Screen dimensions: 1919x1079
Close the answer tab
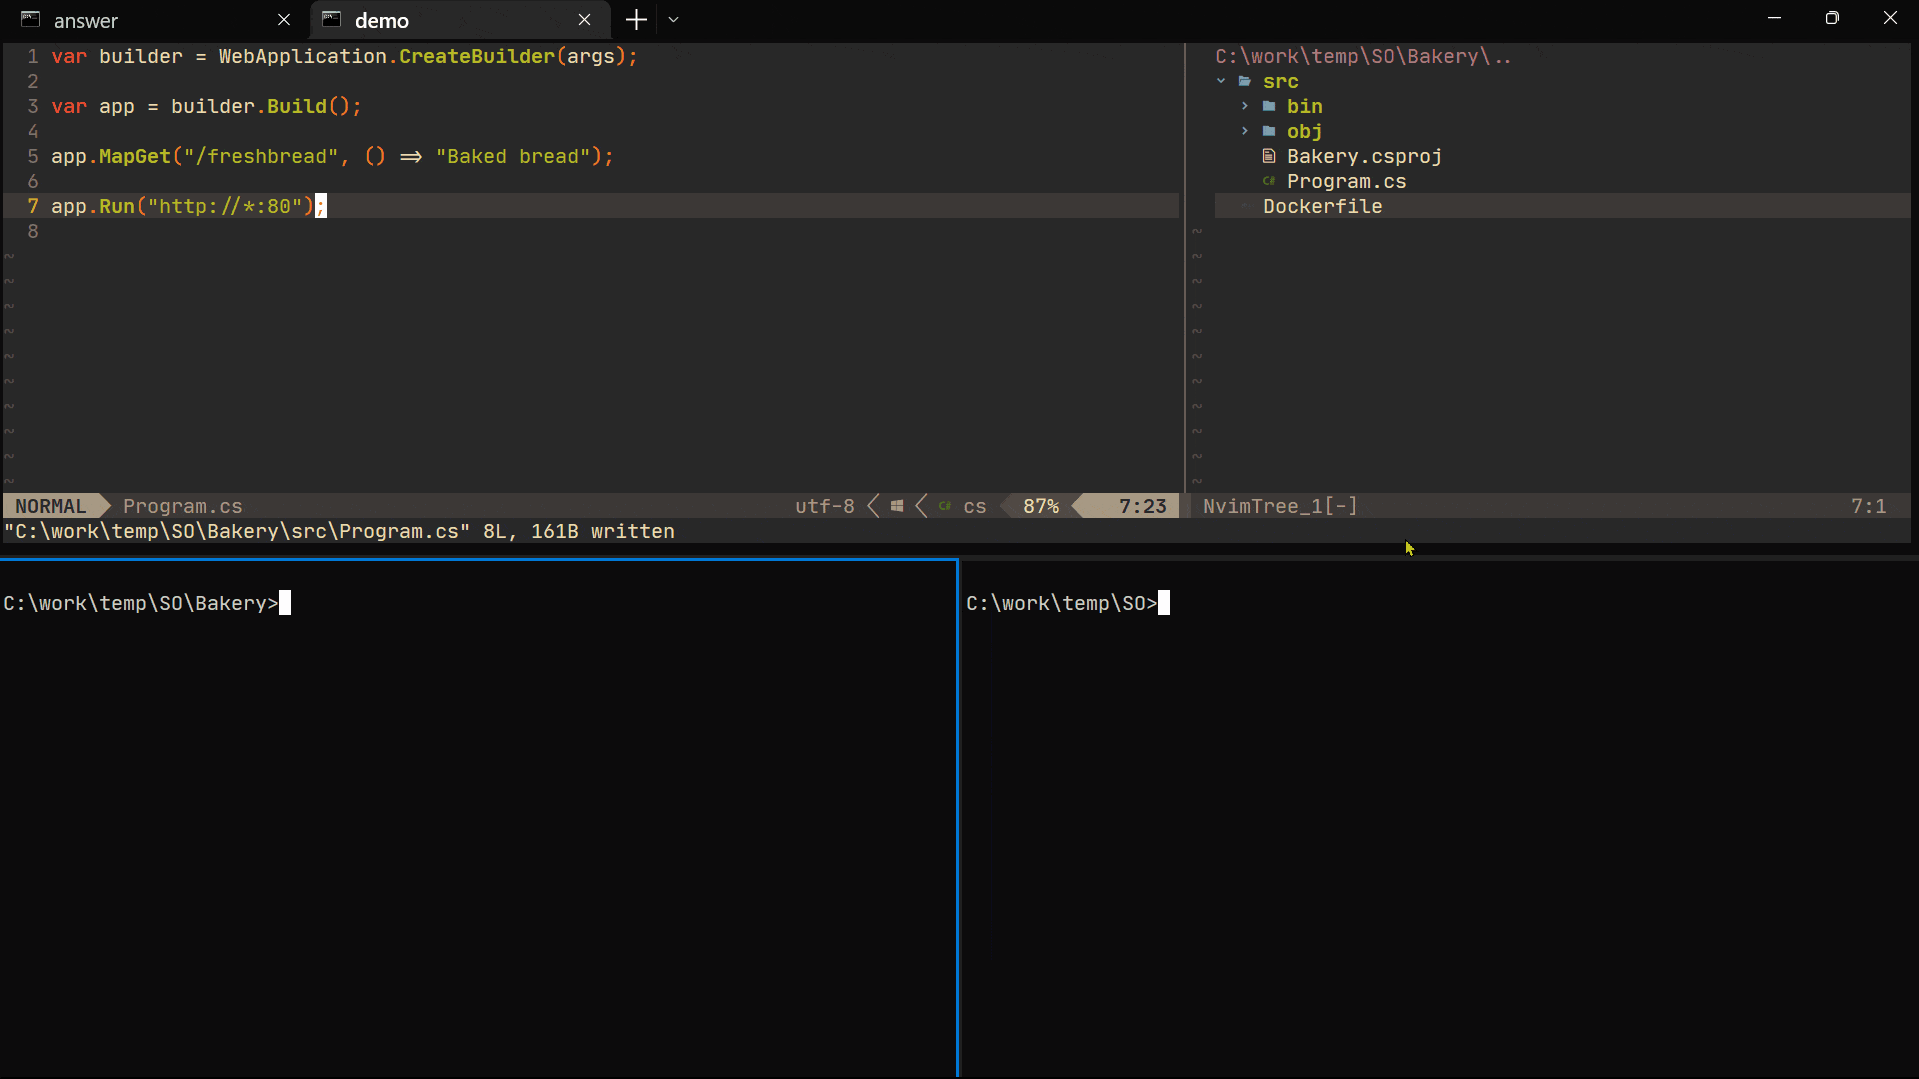tap(284, 20)
